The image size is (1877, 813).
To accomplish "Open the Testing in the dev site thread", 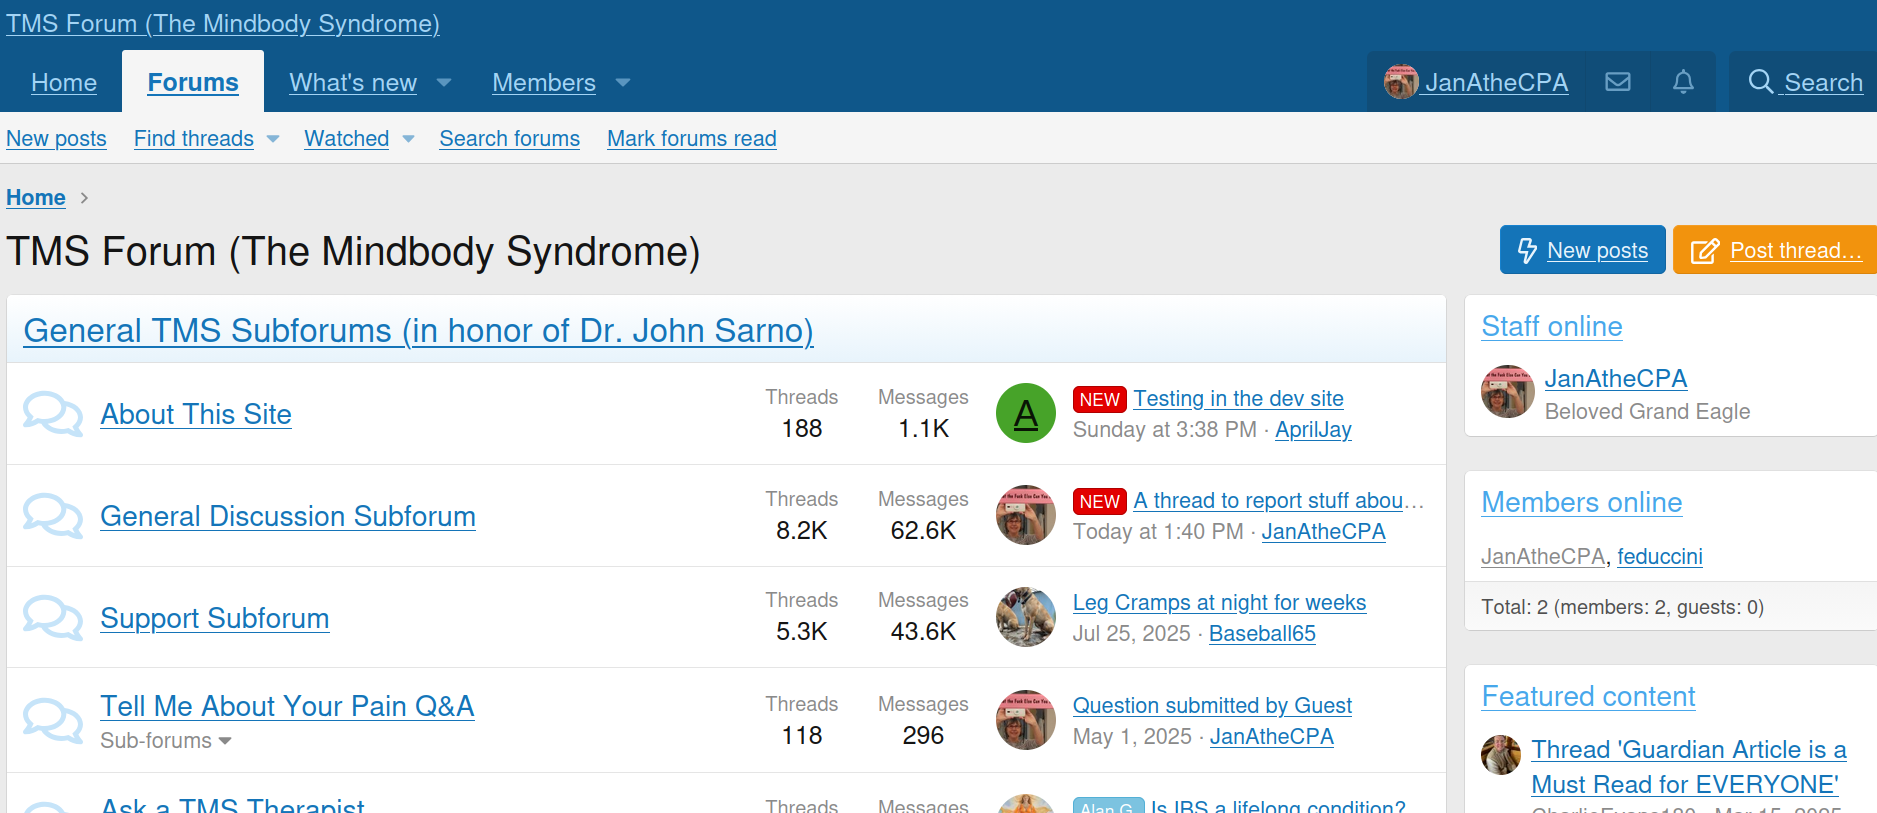I will tap(1238, 399).
